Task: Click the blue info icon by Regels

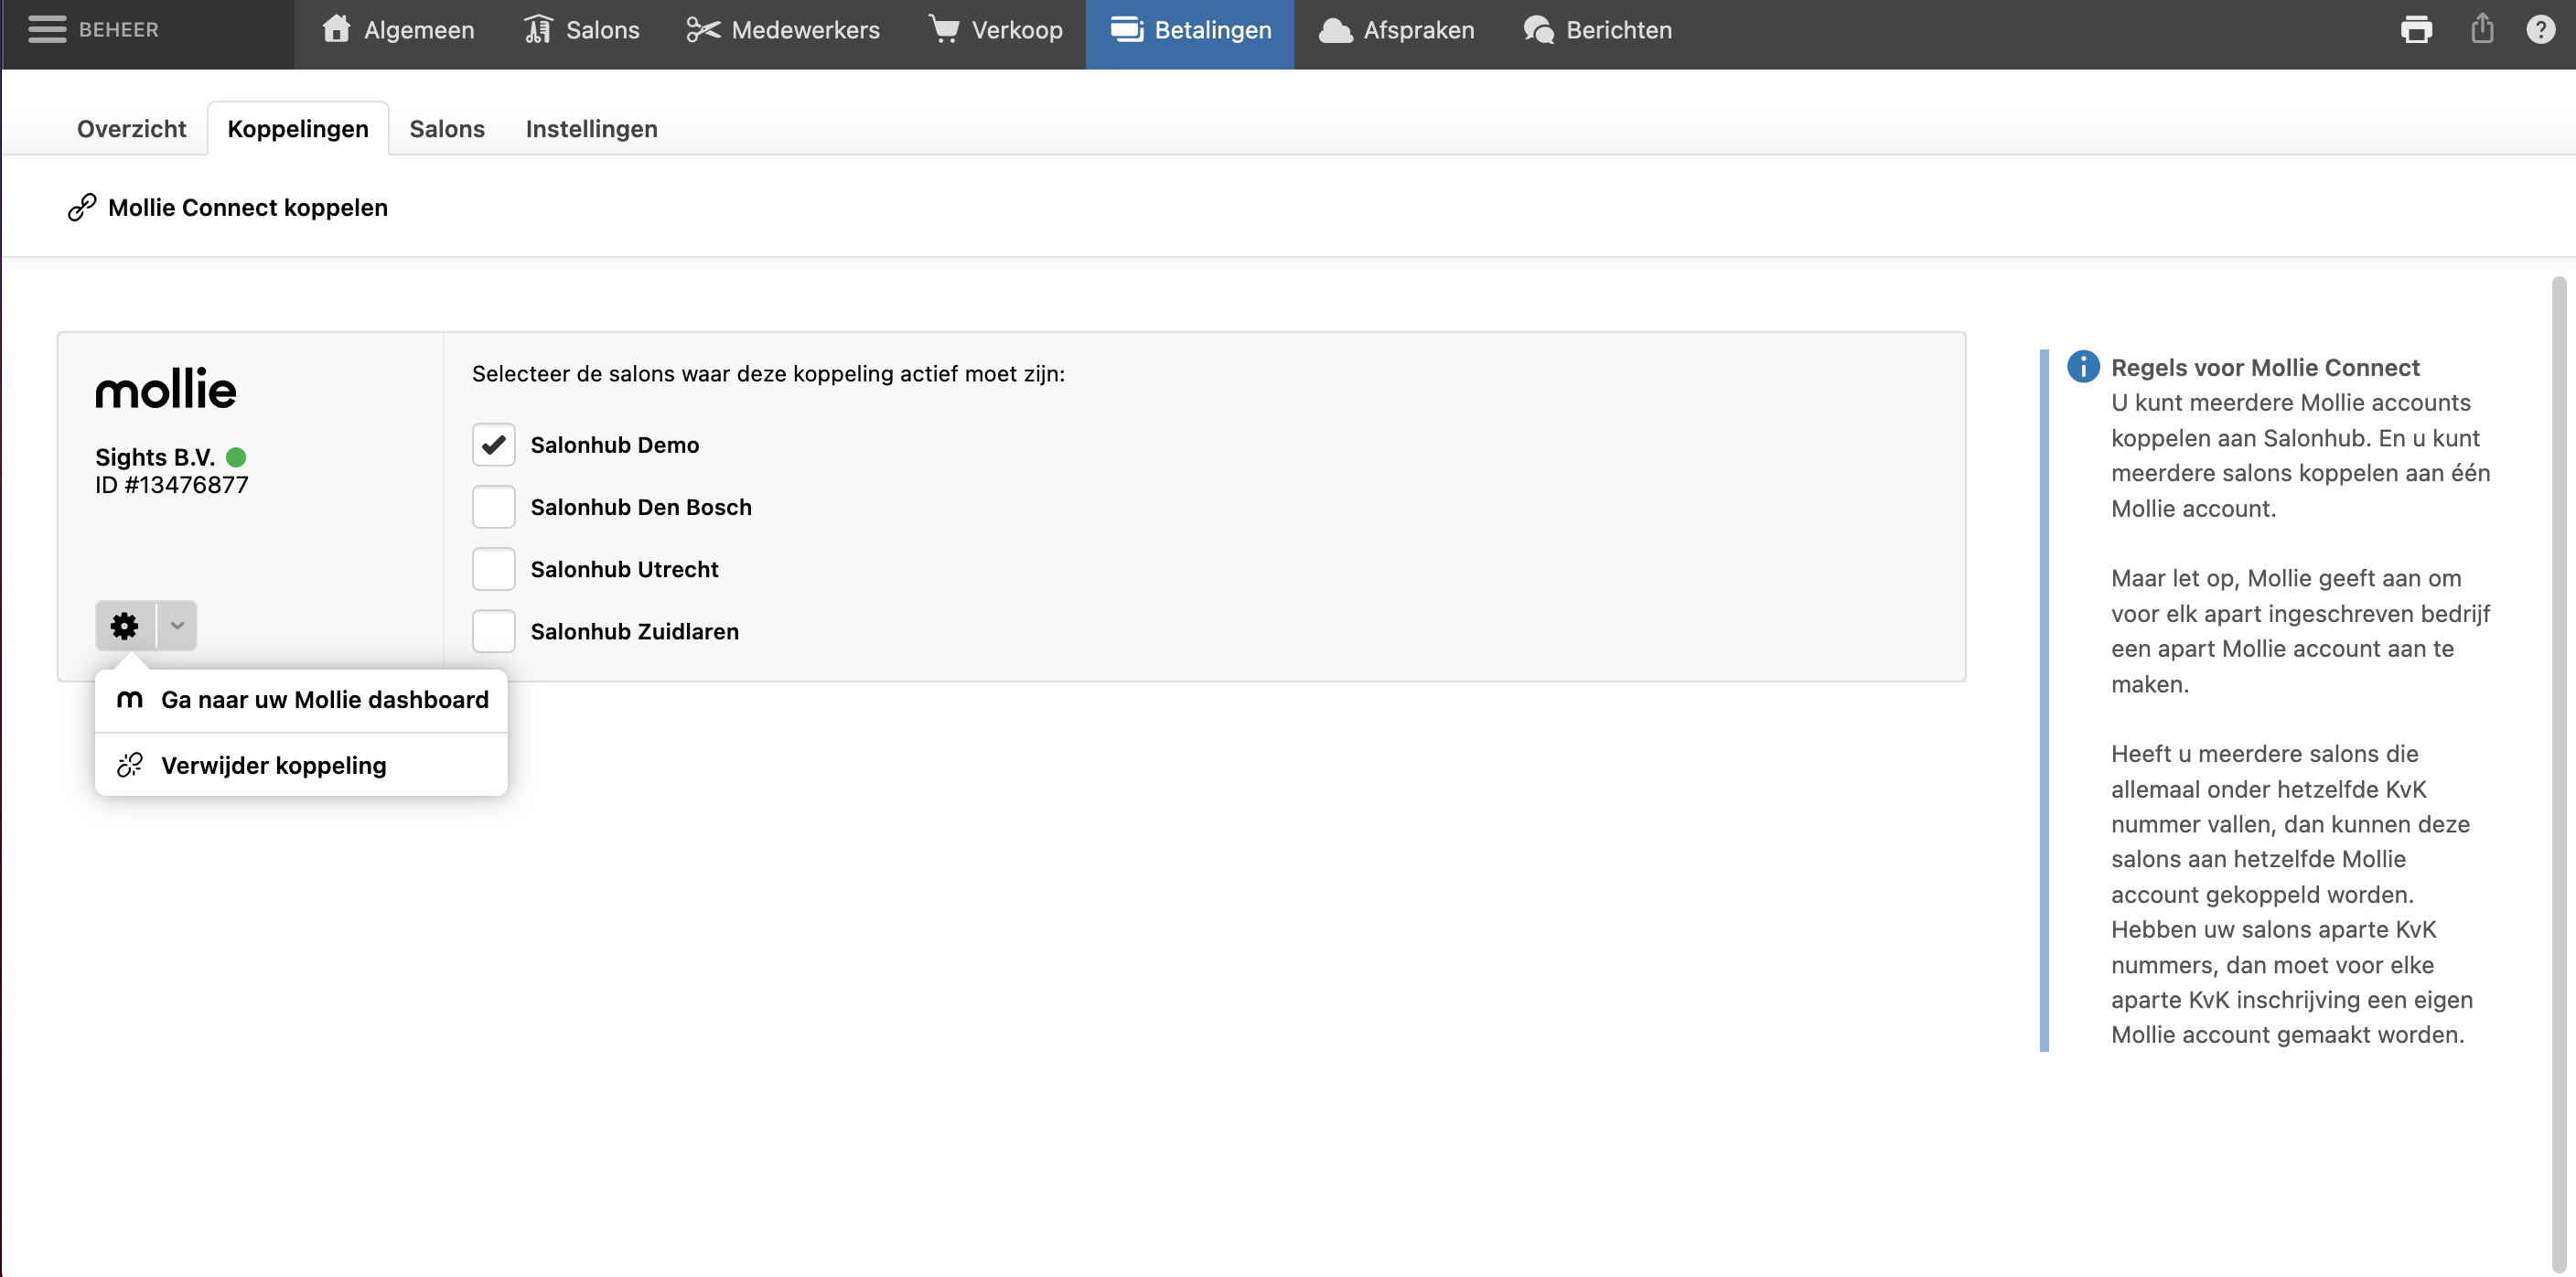Action: point(2083,367)
